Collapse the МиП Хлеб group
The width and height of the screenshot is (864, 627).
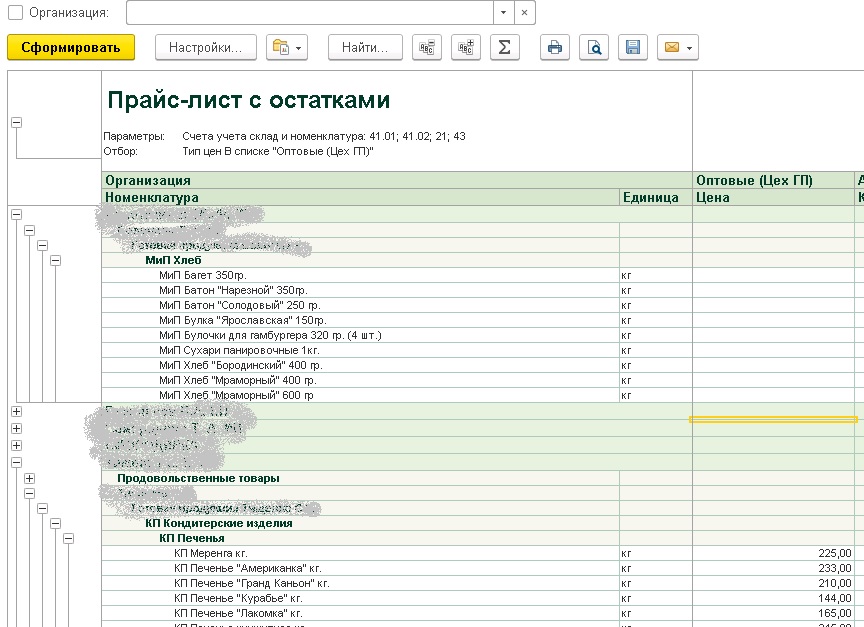55,260
